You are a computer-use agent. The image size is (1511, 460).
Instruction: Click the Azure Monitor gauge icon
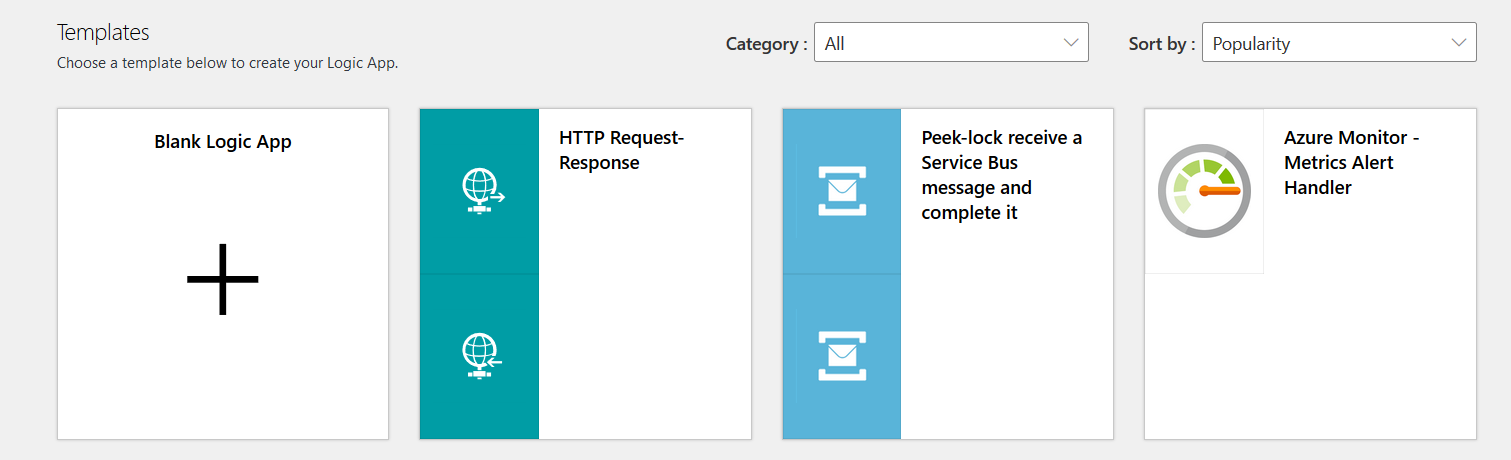[x=1204, y=191]
